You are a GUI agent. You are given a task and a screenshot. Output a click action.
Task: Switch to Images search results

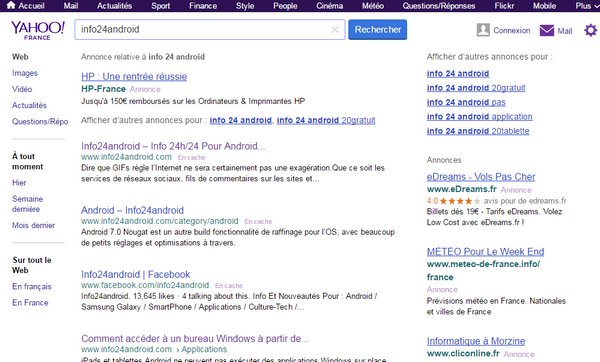coord(25,73)
